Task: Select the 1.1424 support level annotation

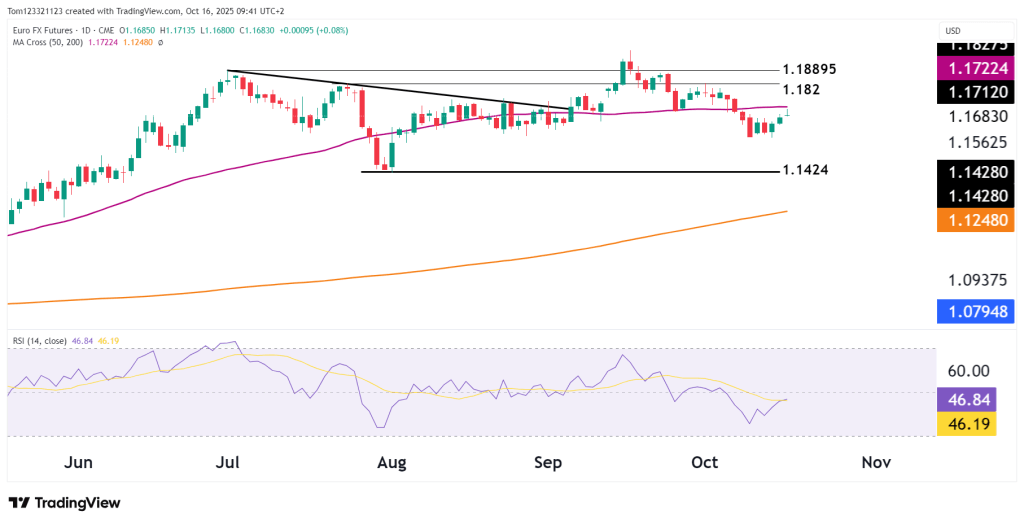Action: pyautogui.click(x=804, y=171)
